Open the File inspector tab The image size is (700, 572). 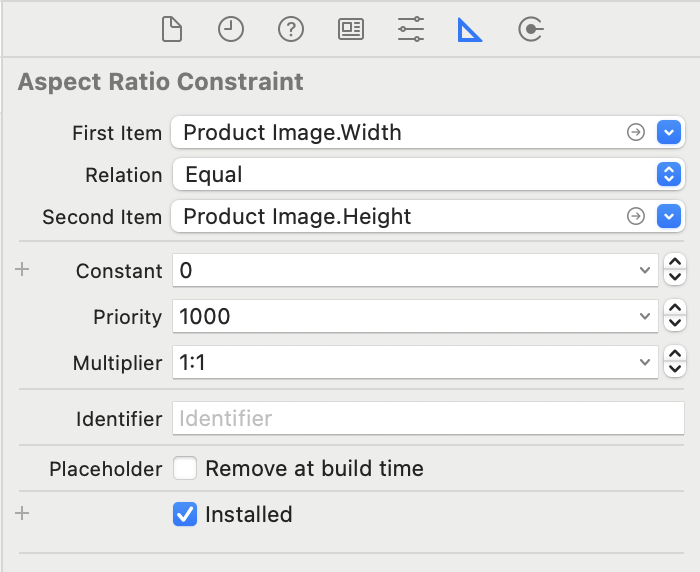172,30
